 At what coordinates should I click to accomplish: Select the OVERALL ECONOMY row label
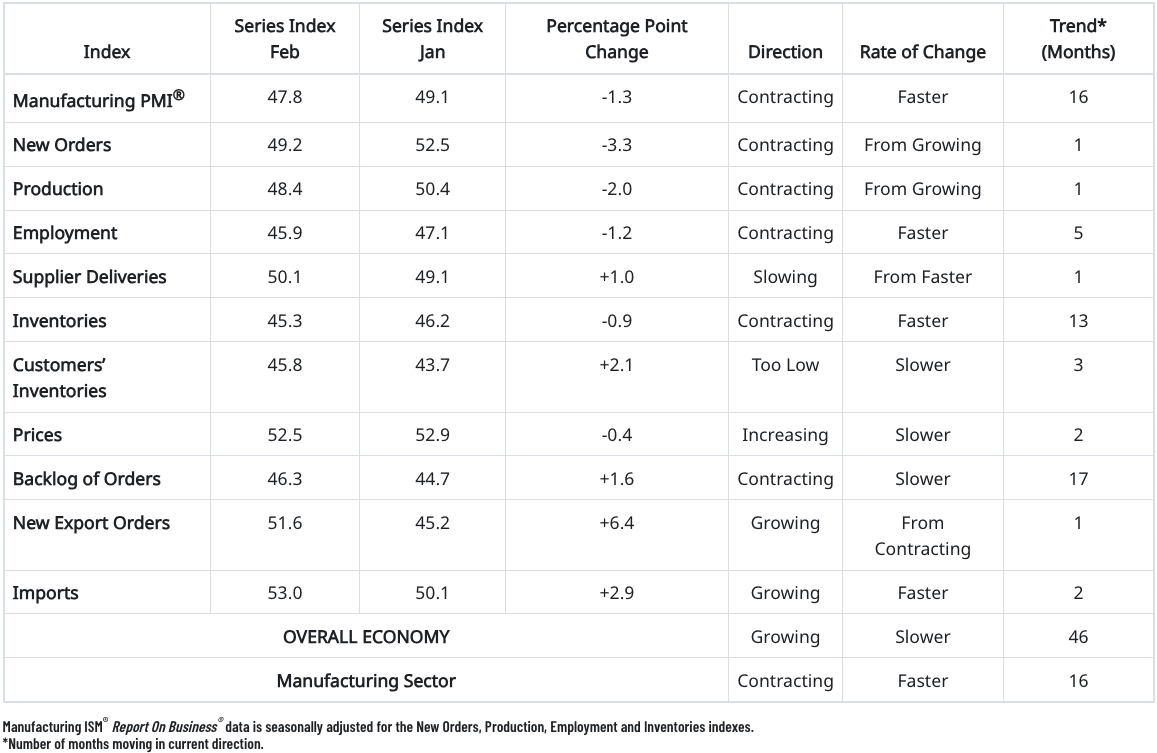pos(366,637)
